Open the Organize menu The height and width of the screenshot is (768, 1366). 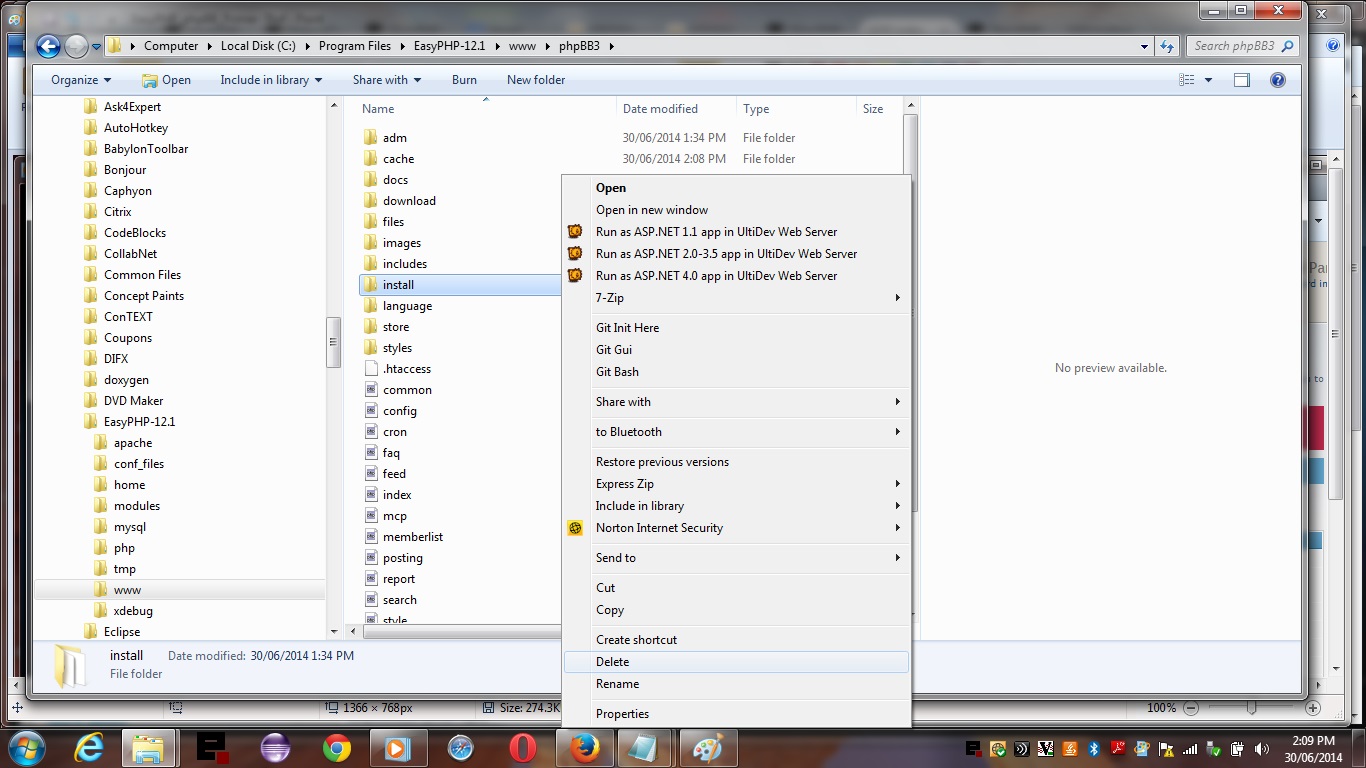coord(81,80)
